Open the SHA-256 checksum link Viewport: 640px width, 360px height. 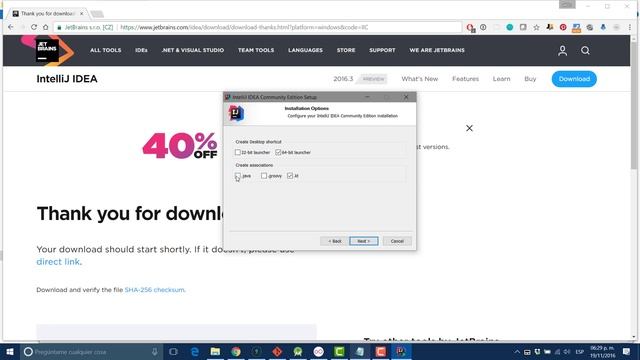tap(154, 290)
